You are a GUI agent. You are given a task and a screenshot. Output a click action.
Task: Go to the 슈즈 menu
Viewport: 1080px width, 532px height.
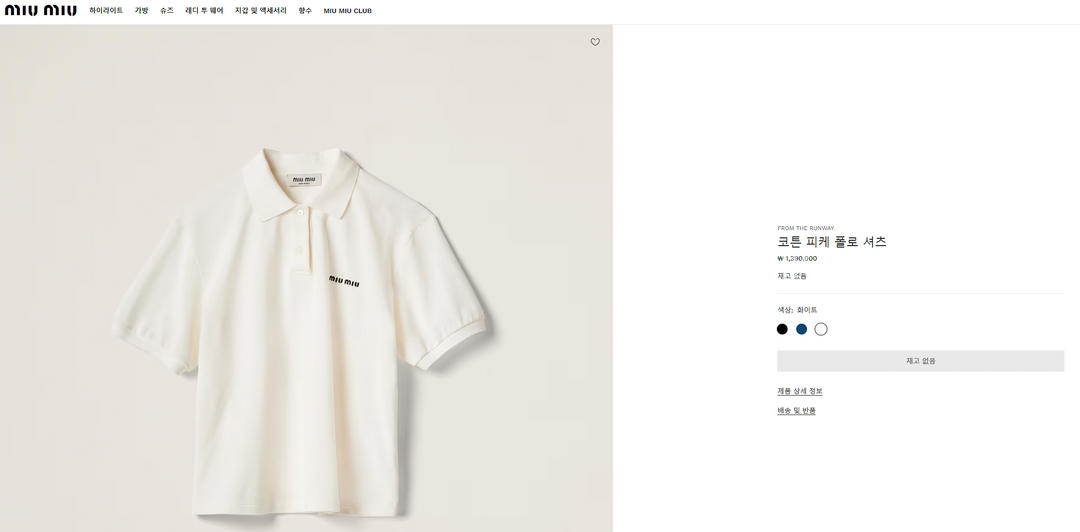pyautogui.click(x=166, y=11)
